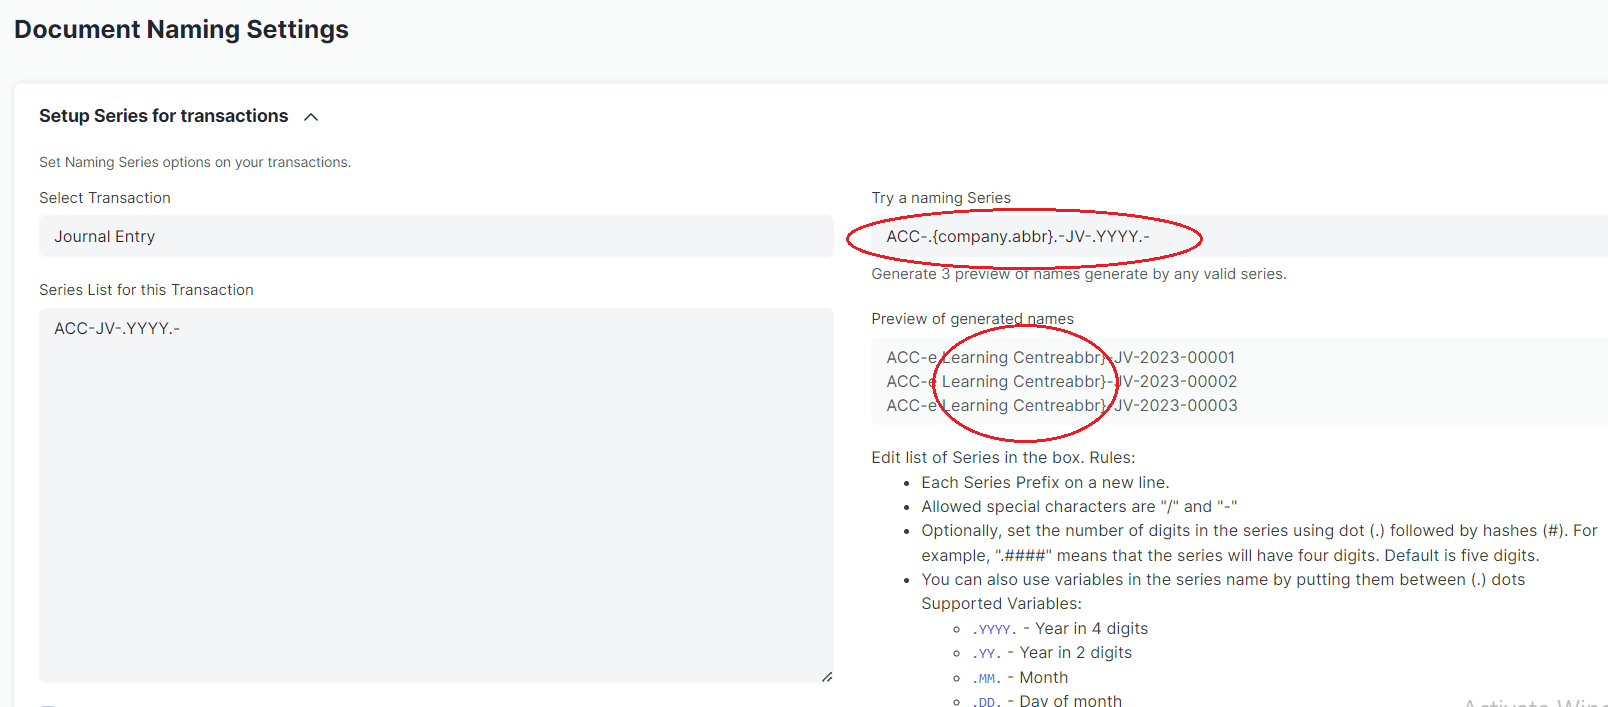The height and width of the screenshot is (707, 1608).
Task: Click preview name ending in 2023-00001
Action: click(1060, 357)
